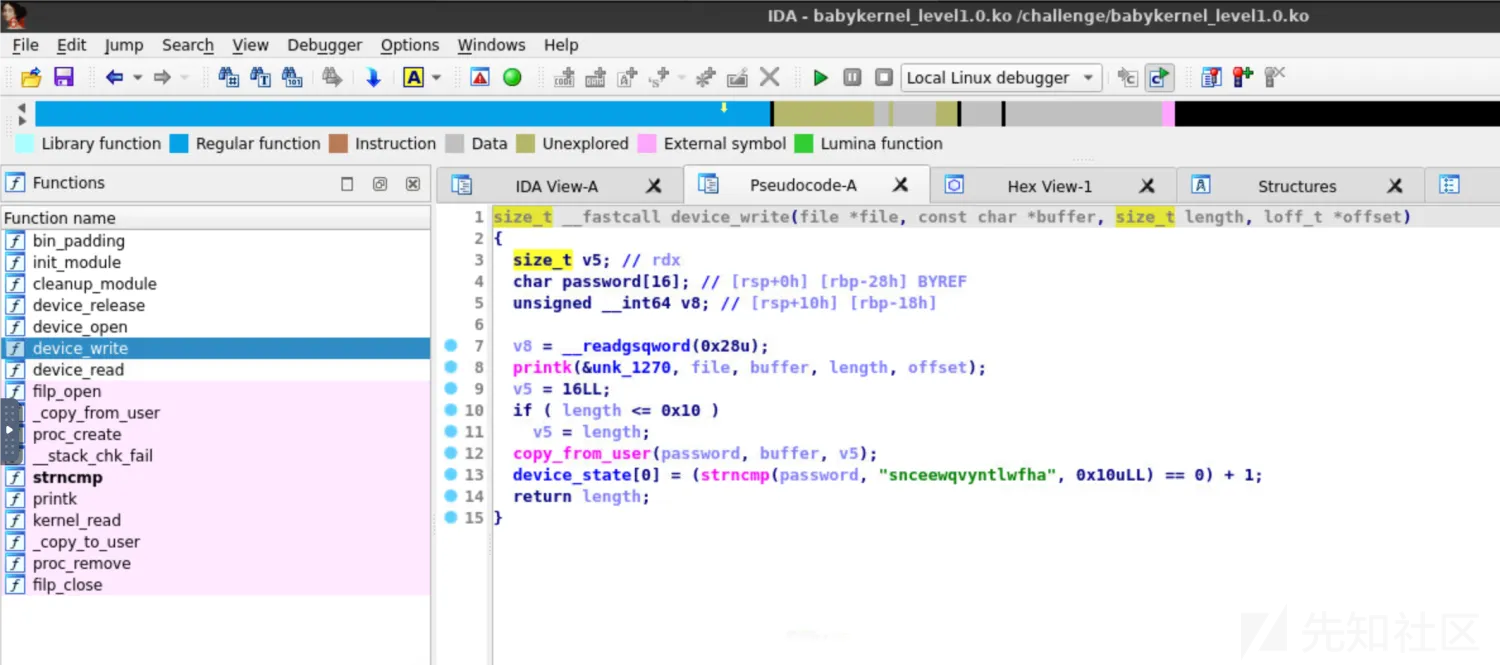Image resolution: width=1500 pixels, height=665 pixels.
Task: Click the add breakpoint icon
Action: coord(1243,77)
